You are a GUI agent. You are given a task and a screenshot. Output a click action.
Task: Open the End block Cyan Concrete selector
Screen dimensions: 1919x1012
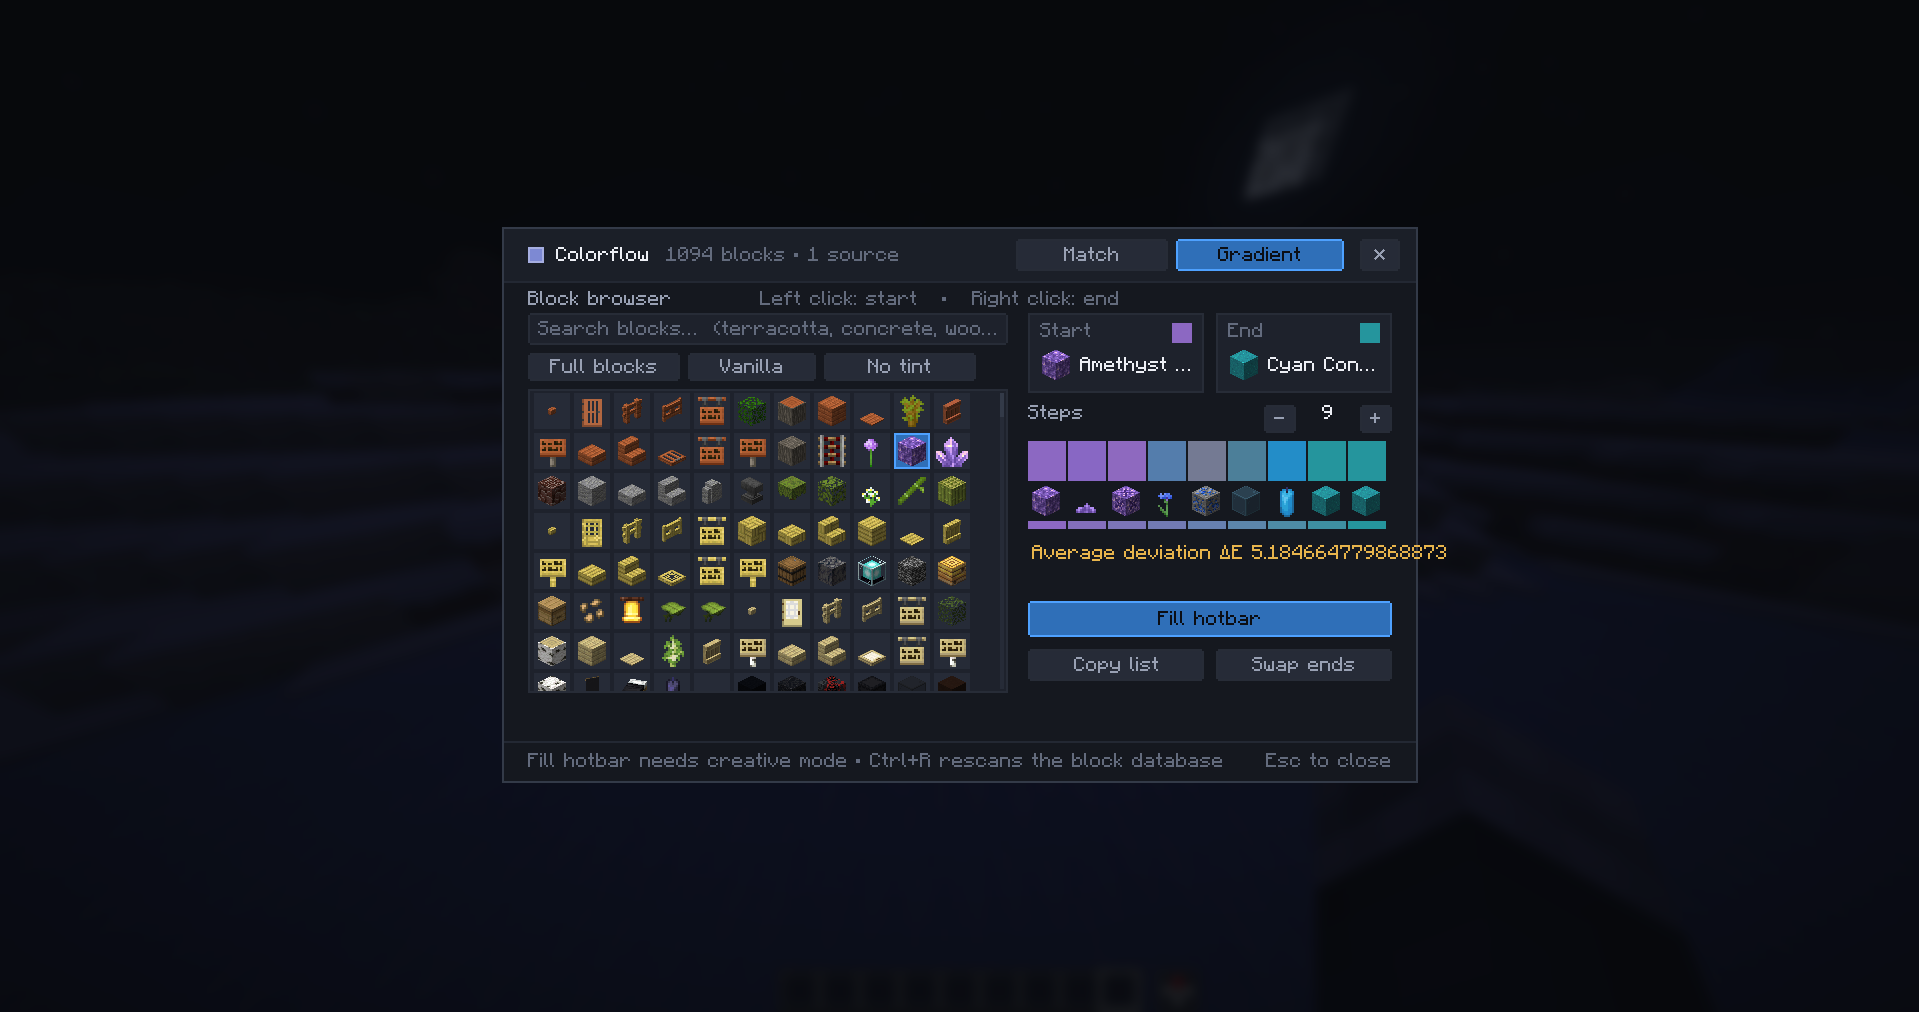click(x=1304, y=353)
